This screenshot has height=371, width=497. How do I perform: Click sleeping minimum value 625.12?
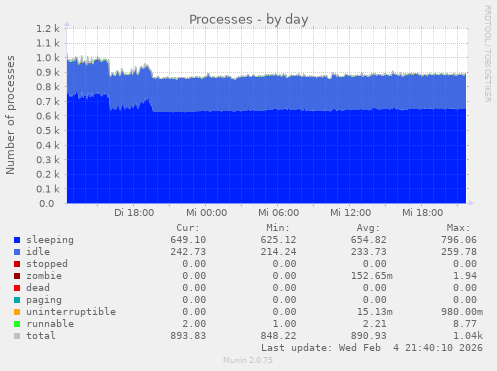[x=278, y=240]
